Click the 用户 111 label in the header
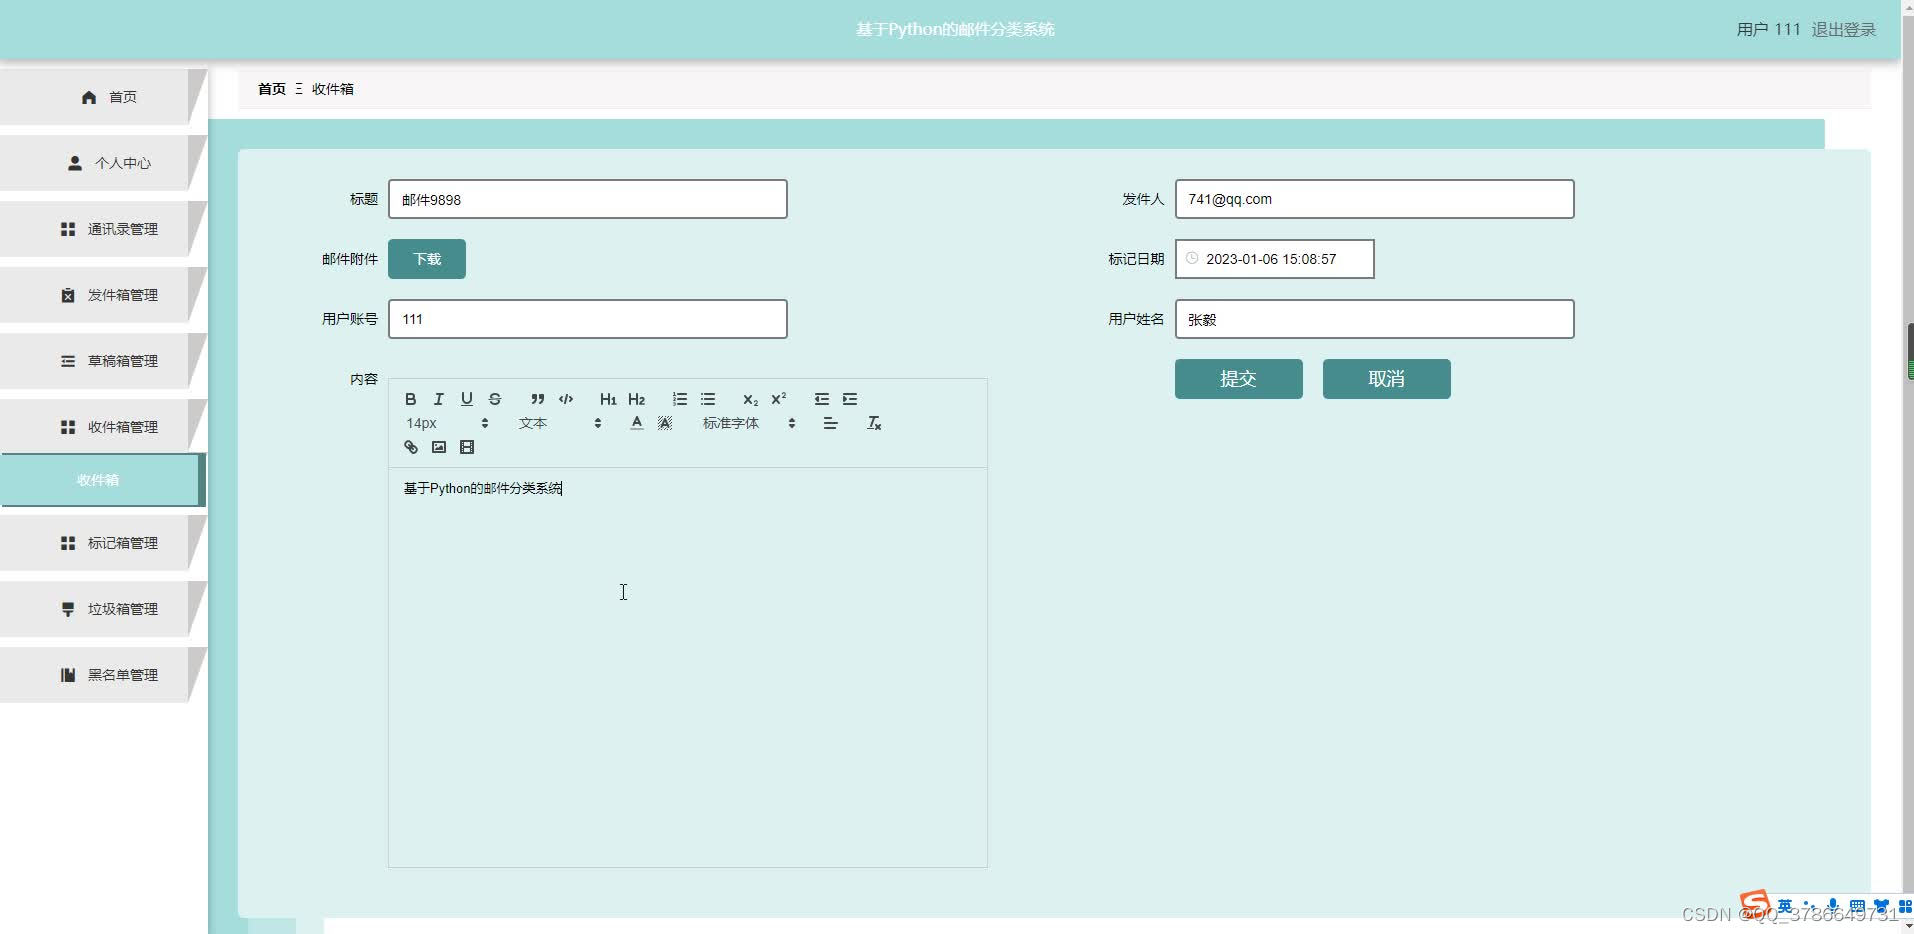 [x=1768, y=29]
